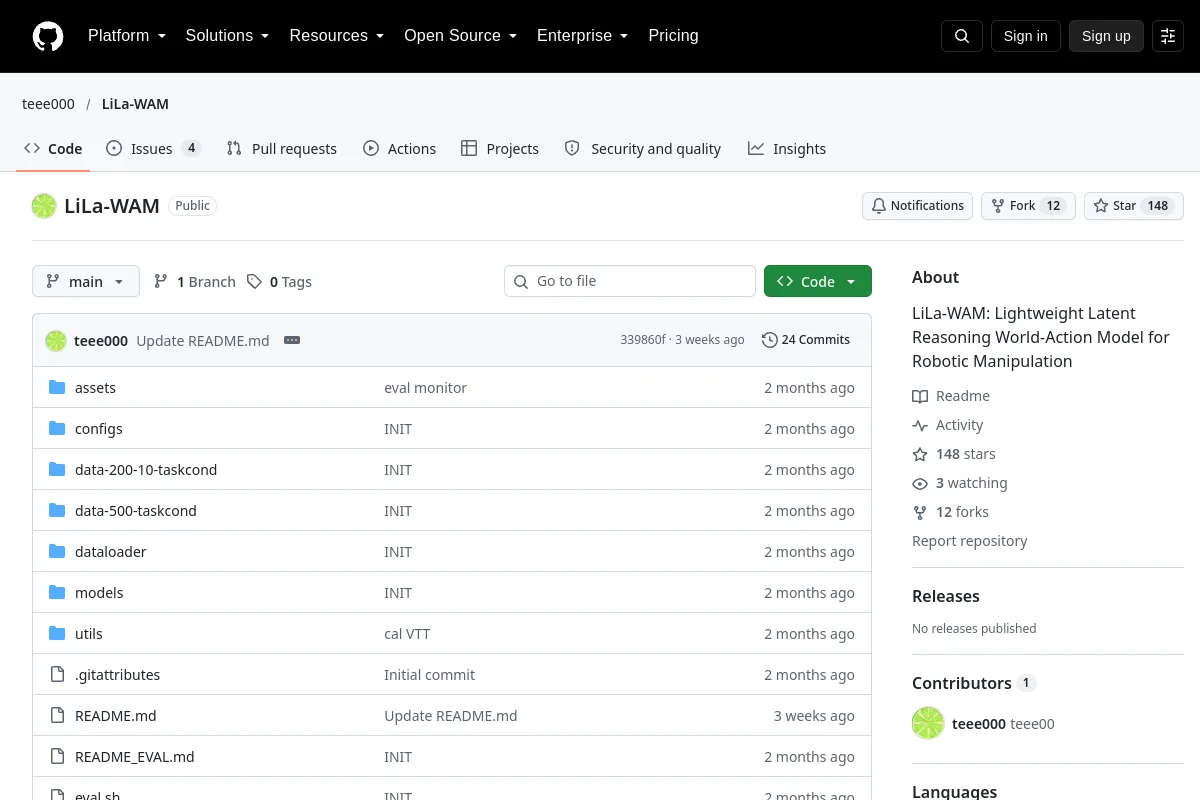Open 12 forks link in About
This screenshot has width=1200, height=800.
950,512
